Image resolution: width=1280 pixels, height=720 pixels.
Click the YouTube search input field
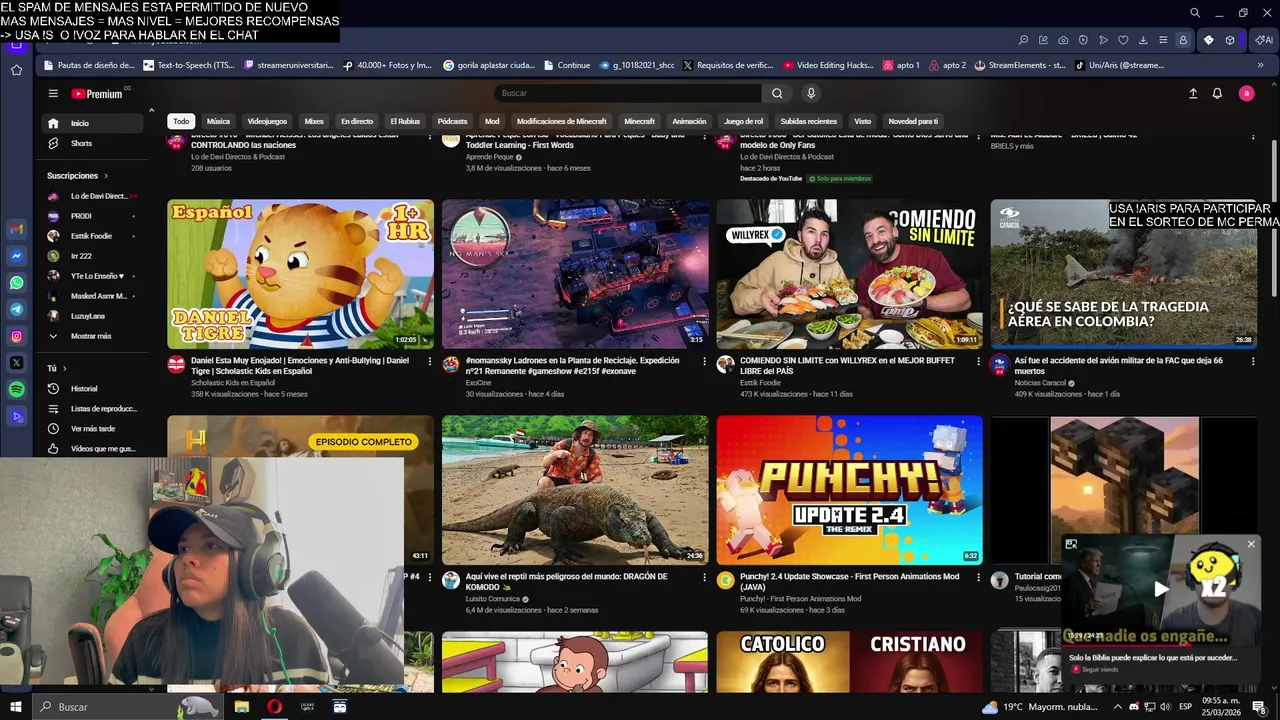(x=628, y=93)
